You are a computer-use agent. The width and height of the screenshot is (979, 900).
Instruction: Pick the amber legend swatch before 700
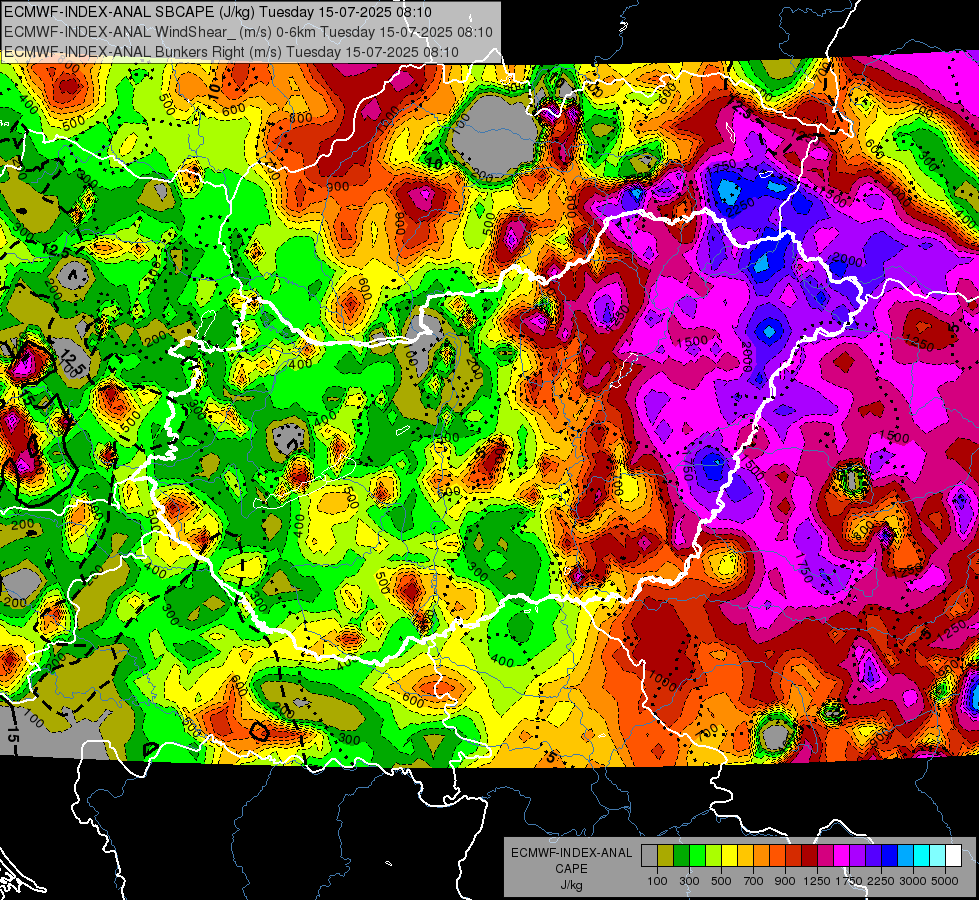[745, 856]
